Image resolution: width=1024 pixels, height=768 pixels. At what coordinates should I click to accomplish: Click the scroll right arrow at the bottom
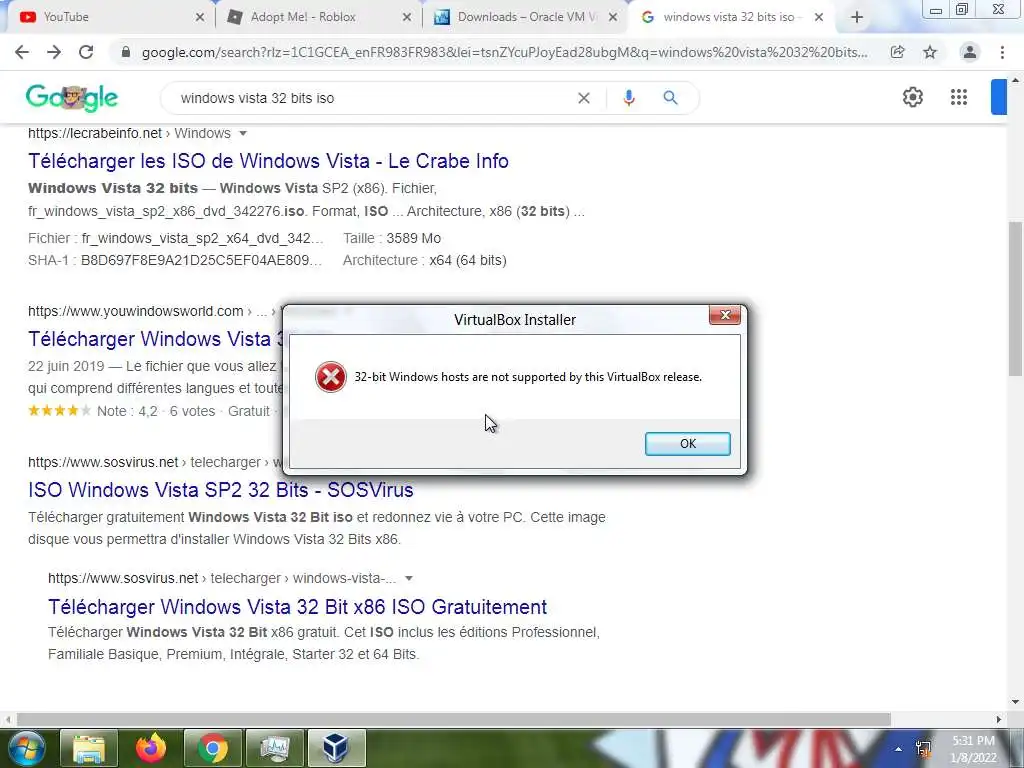(x=999, y=719)
